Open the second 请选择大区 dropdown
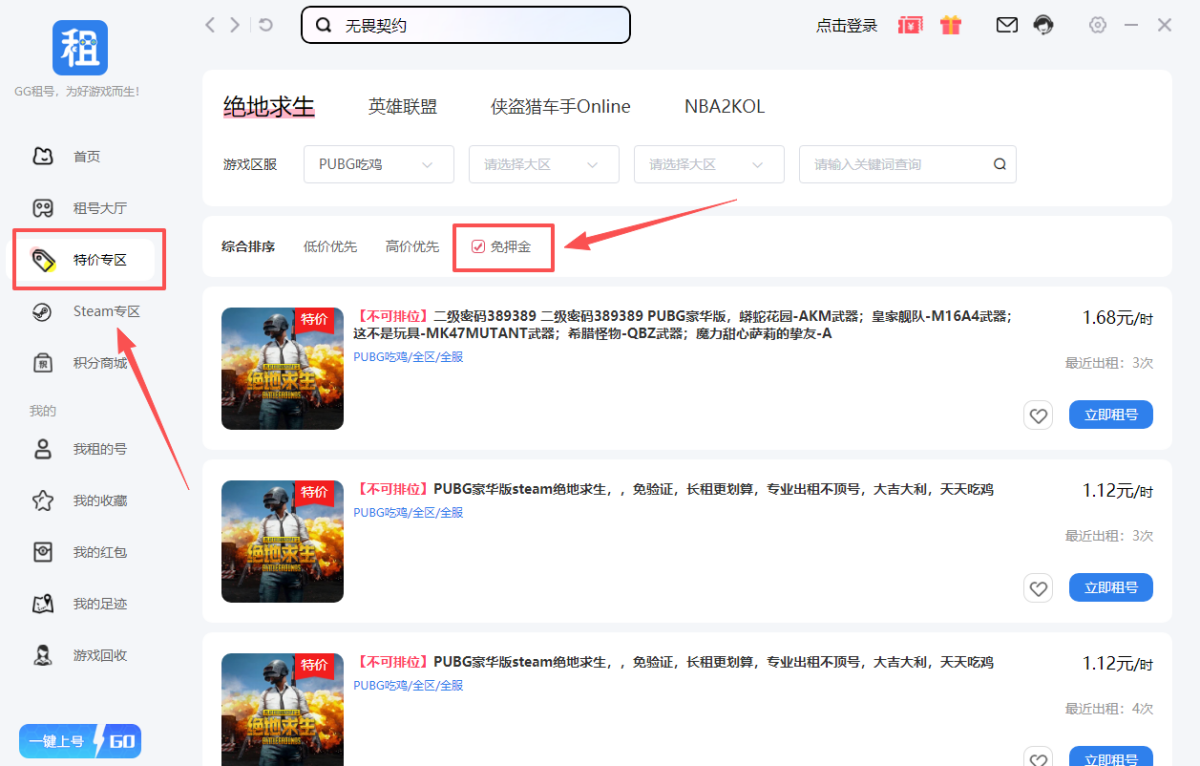The width and height of the screenshot is (1200, 766). click(709, 164)
